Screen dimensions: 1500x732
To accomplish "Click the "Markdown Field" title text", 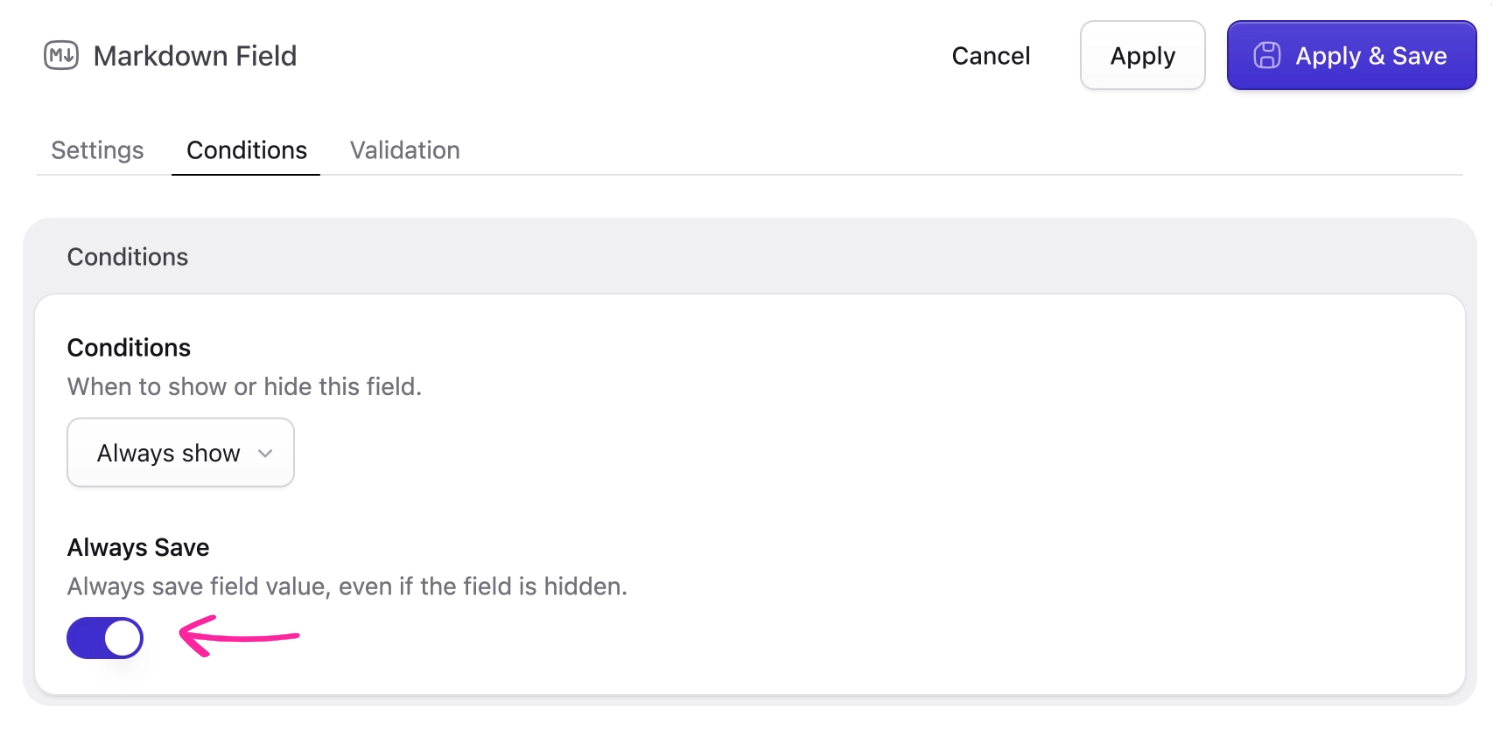I will click(x=195, y=56).
